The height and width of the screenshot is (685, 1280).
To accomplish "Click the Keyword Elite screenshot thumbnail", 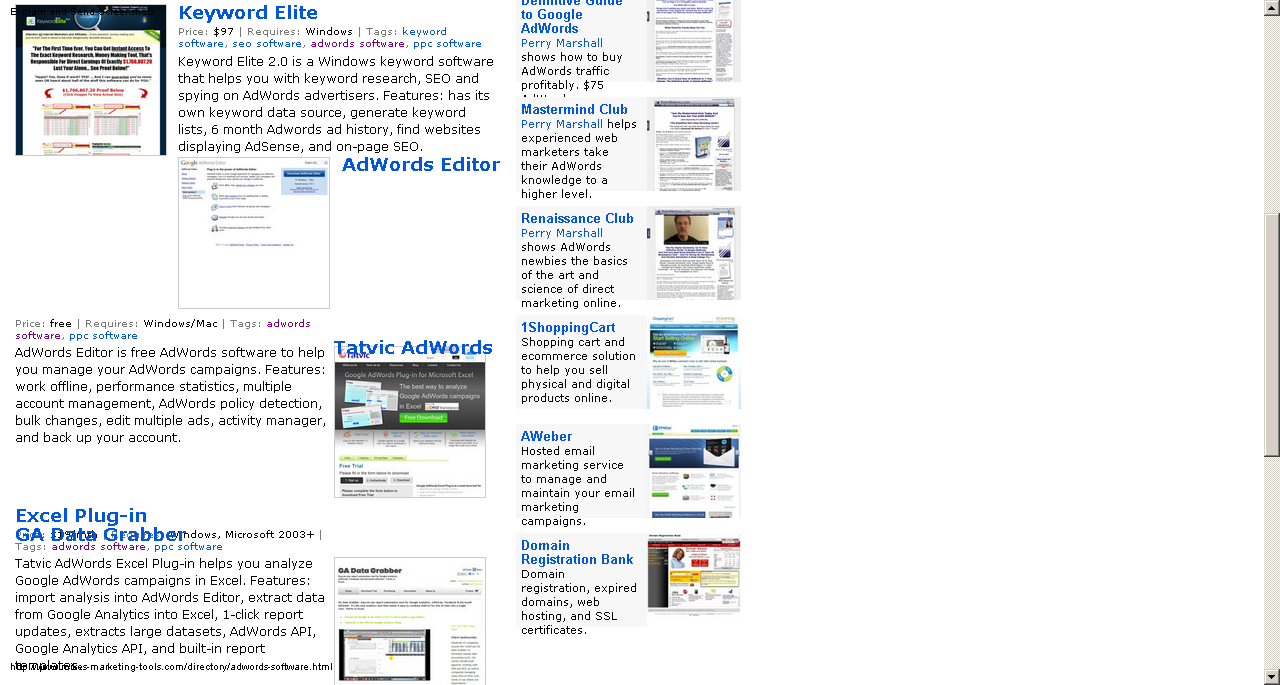I will 91,80.
